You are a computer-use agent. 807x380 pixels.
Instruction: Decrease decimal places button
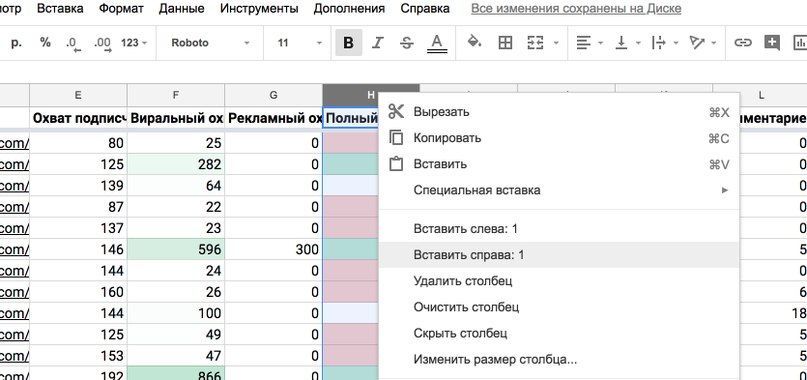[x=74, y=43]
